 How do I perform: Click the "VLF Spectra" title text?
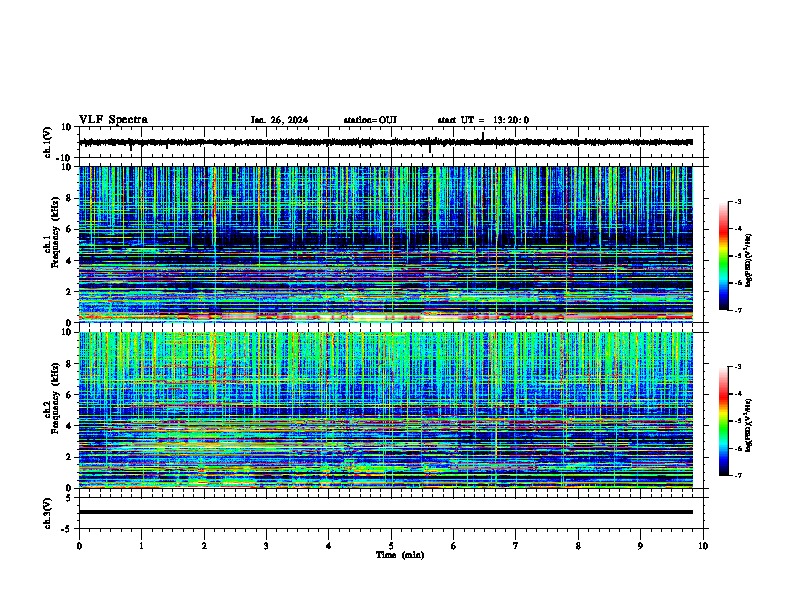click(113, 120)
